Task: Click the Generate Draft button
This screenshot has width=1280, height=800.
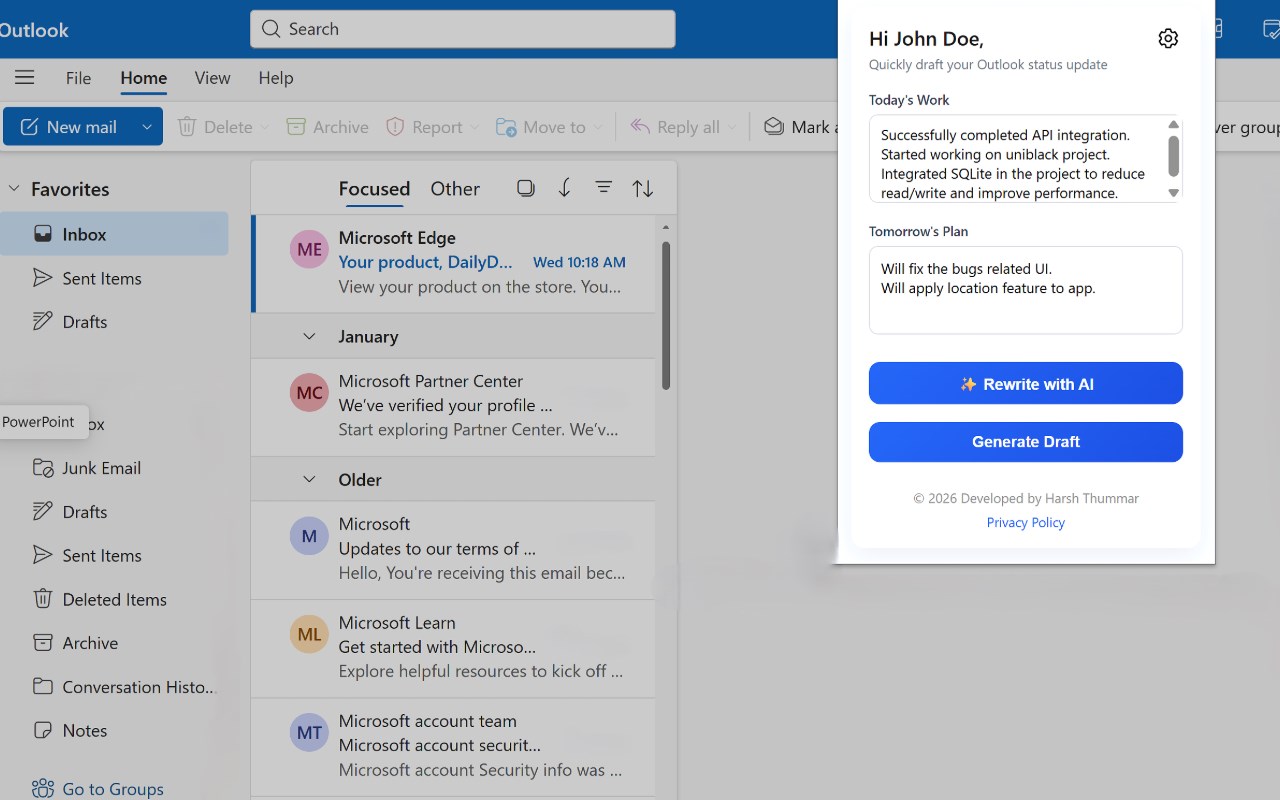Action: pos(1026,442)
